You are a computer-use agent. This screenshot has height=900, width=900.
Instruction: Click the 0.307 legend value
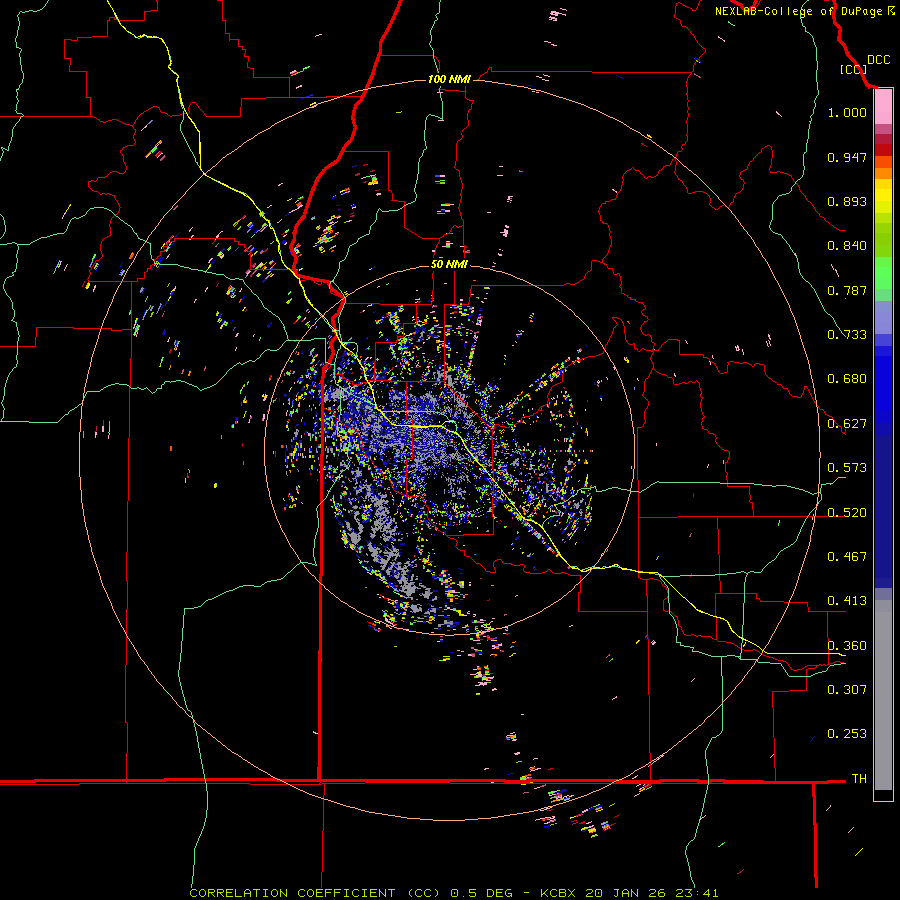pyautogui.click(x=847, y=689)
